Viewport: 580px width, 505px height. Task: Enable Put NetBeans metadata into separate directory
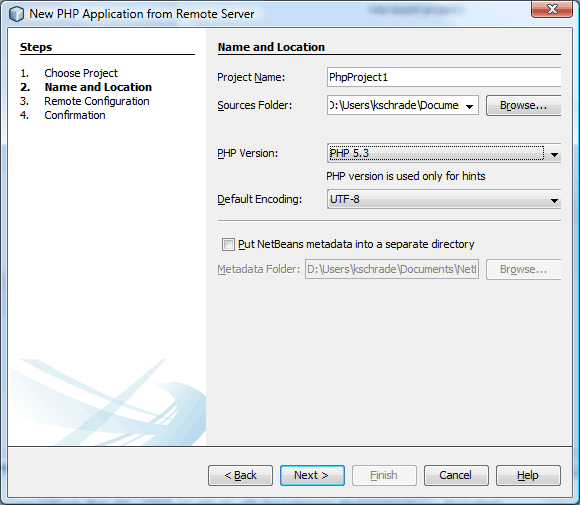[x=228, y=245]
